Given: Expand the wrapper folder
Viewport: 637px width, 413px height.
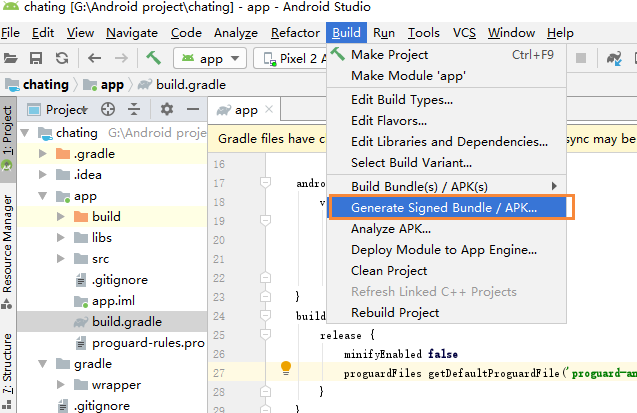Looking at the screenshot, I should coord(61,385).
